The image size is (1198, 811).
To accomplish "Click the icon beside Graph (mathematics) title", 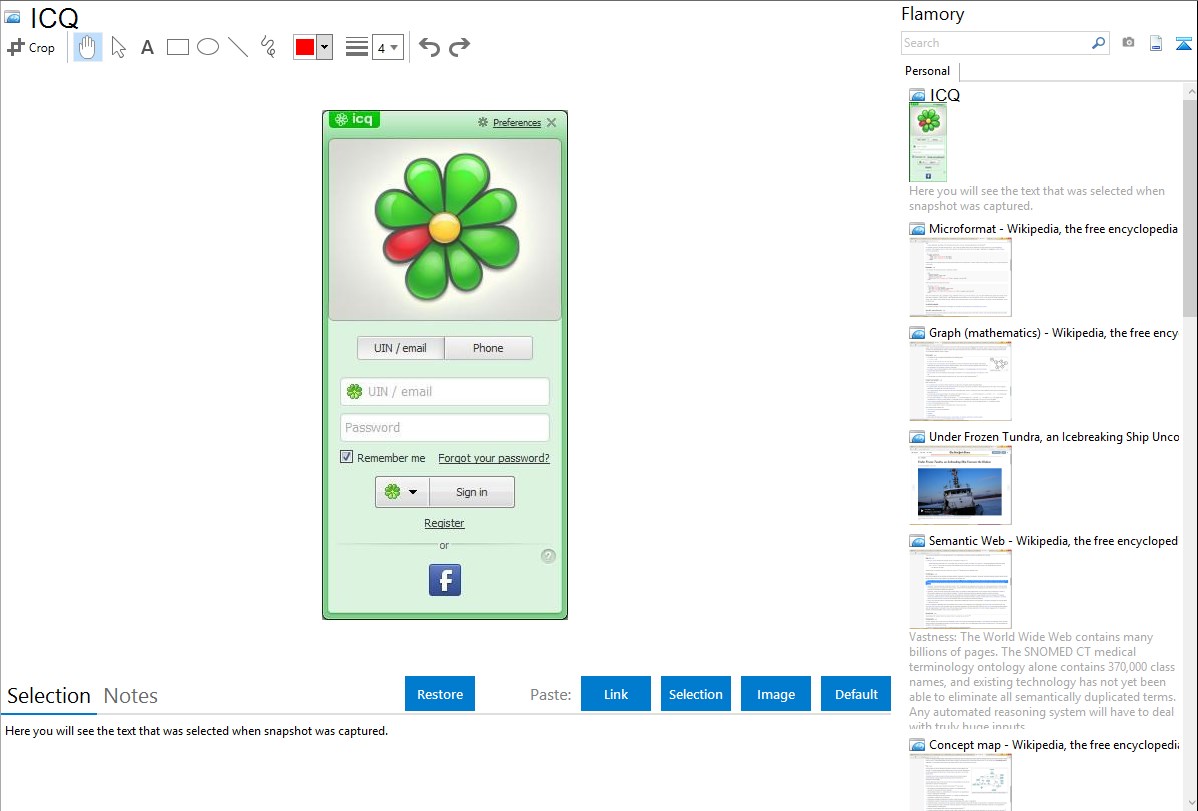I will coord(917,333).
